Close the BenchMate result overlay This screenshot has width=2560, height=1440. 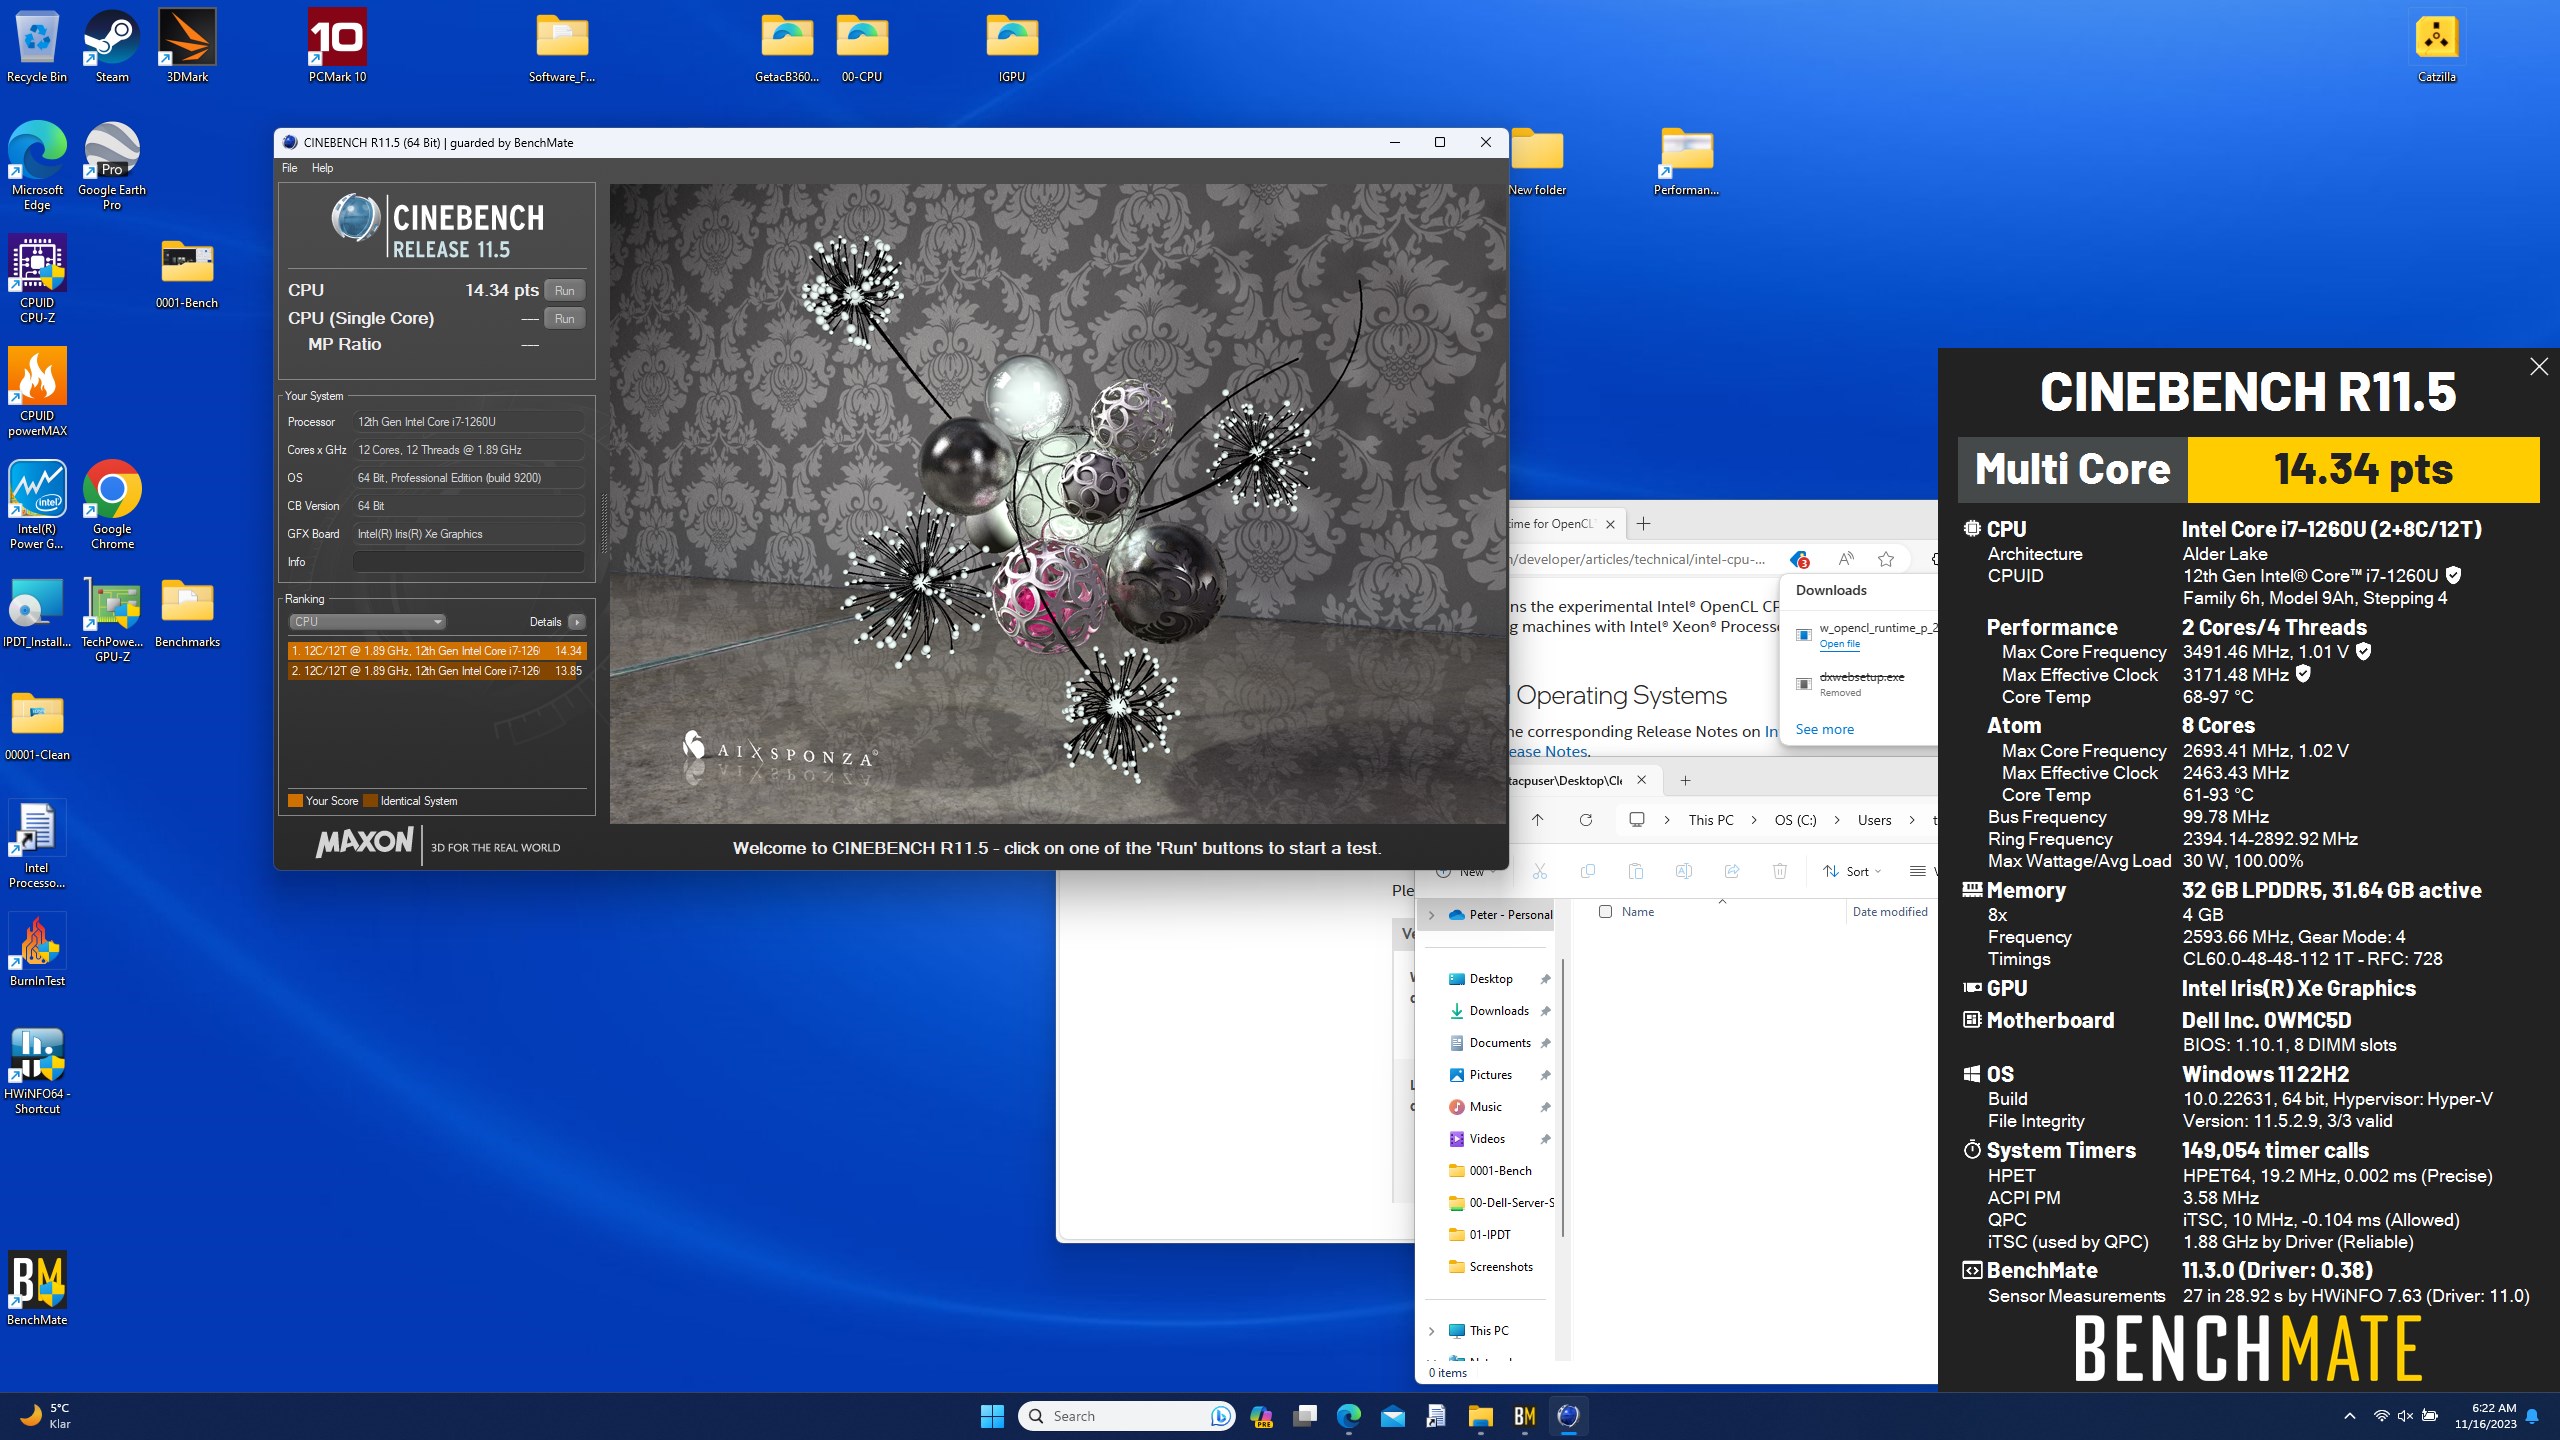pyautogui.click(x=2538, y=367)
